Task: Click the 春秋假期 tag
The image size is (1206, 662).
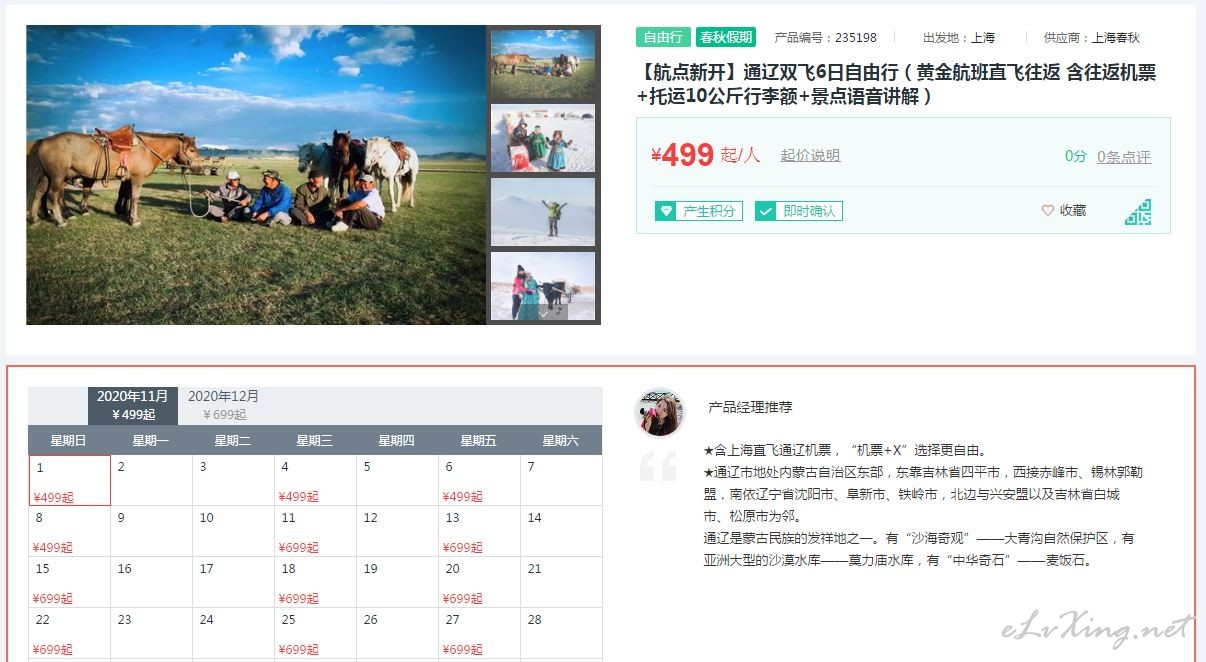Action: (x=726, y=37)
